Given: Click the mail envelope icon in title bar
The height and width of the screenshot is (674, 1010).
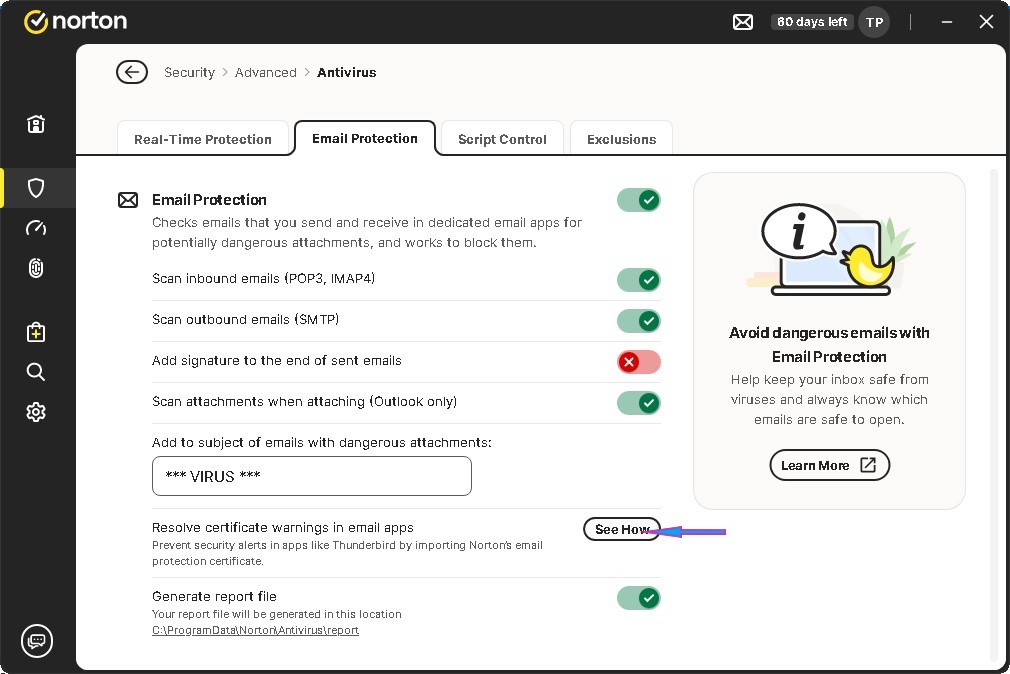Looking at the screenshot, I should coord(743,22).
